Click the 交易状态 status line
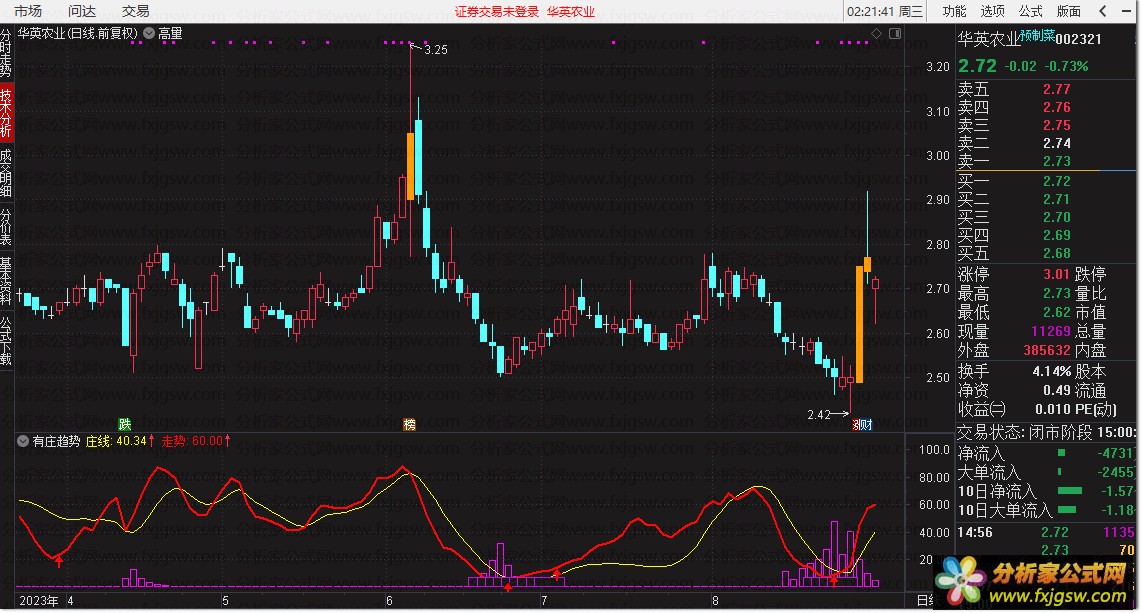Screen dimensions: 1143x613 pyautogui.click(x=1047, y=432)
